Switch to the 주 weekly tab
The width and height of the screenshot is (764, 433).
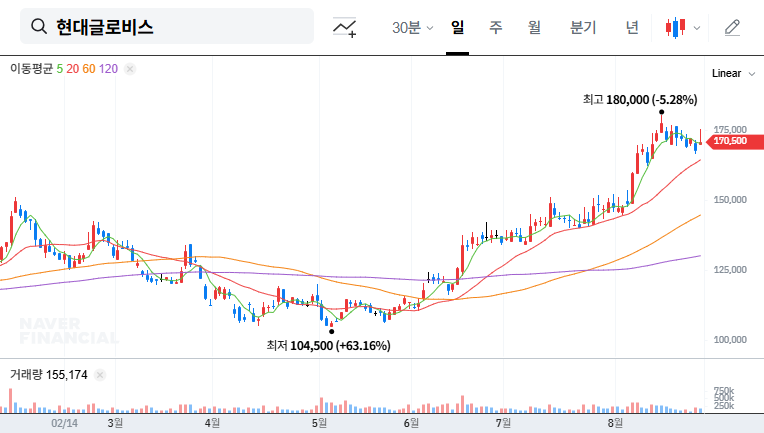click(496, 27)
